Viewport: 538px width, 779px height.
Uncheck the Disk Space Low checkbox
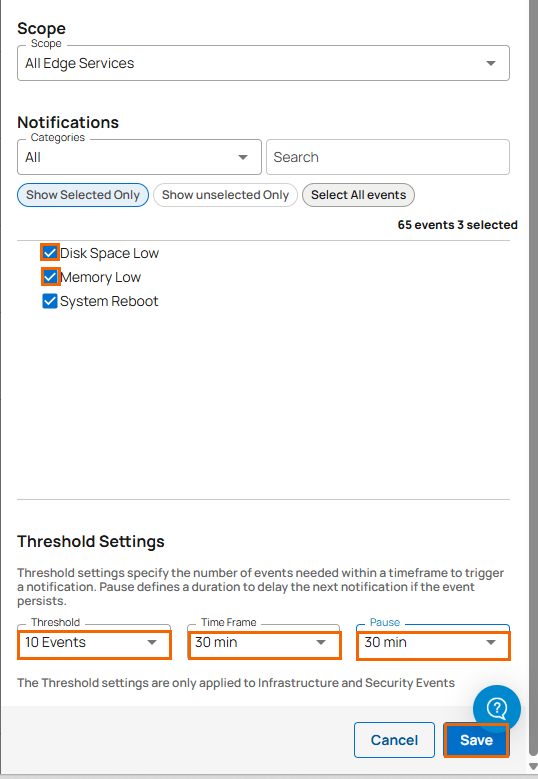pyautogui.click(x=50, y=252)
